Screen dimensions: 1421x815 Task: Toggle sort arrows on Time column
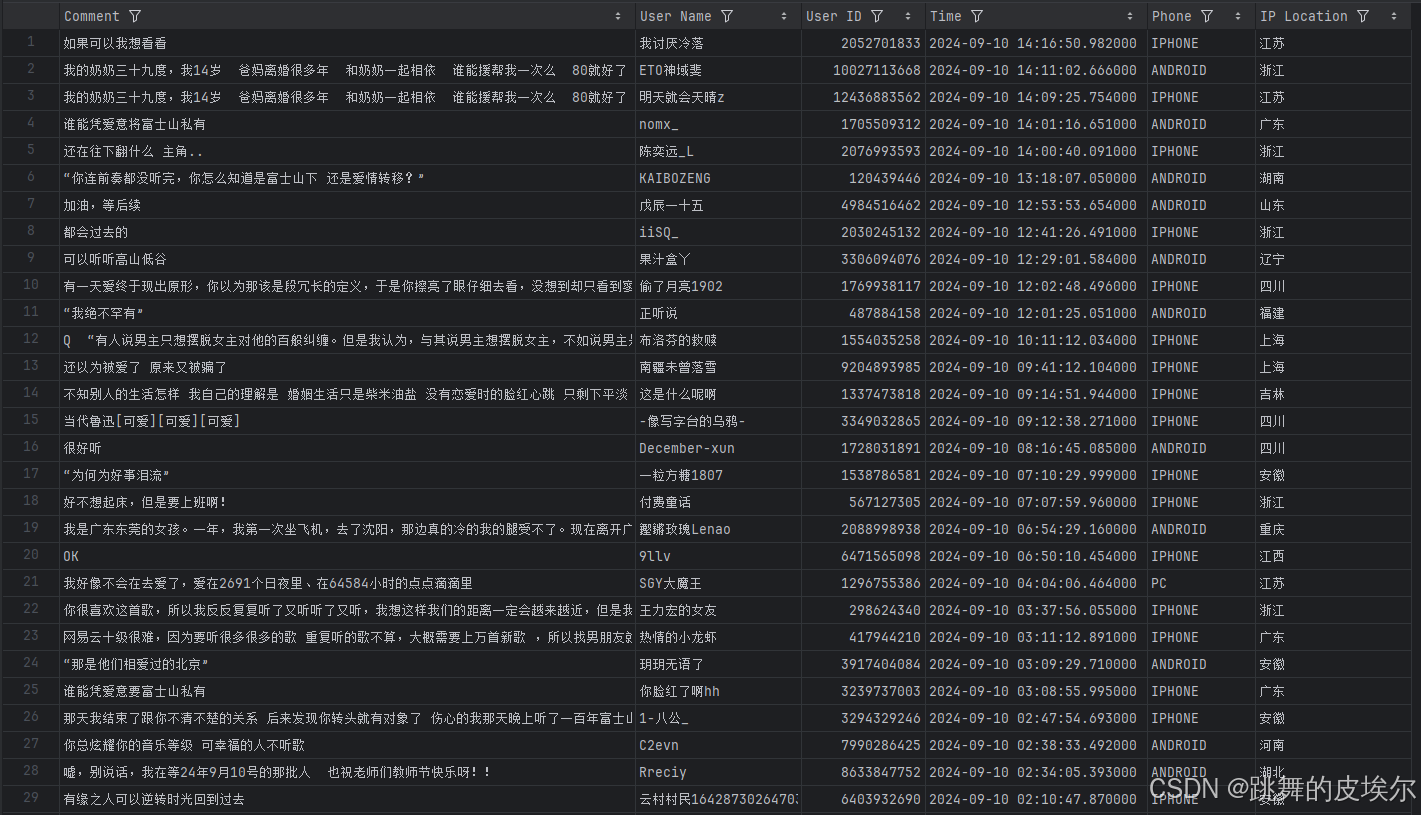click(x=1130, y=16)
